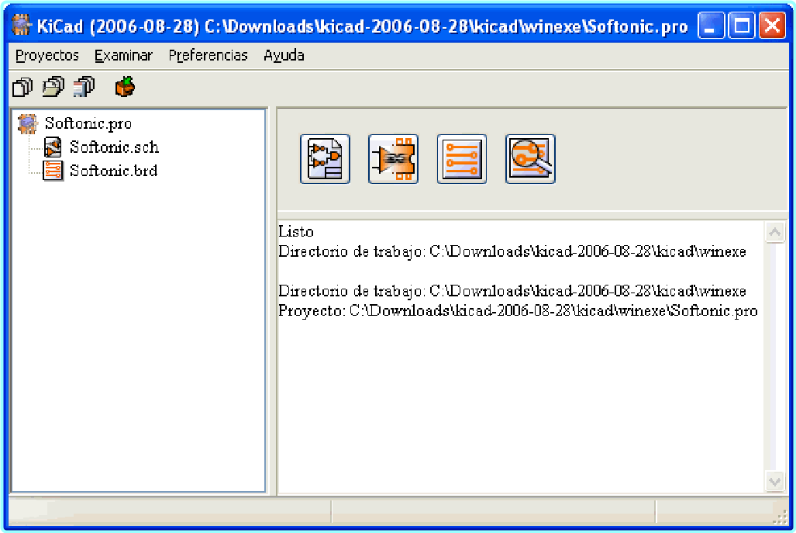Click the 'Proyecto:' line in log

point(518,311)
